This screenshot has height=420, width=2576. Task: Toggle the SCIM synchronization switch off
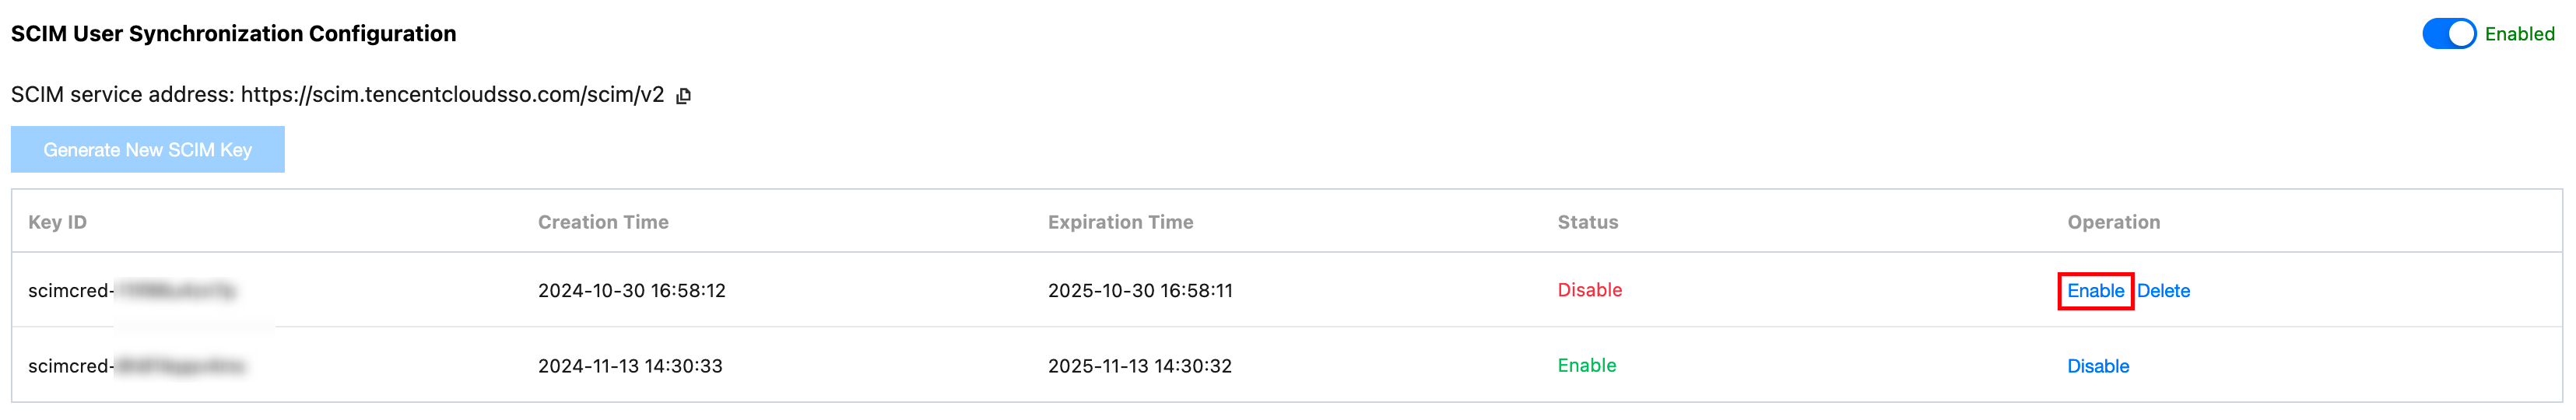(2448, 34)
